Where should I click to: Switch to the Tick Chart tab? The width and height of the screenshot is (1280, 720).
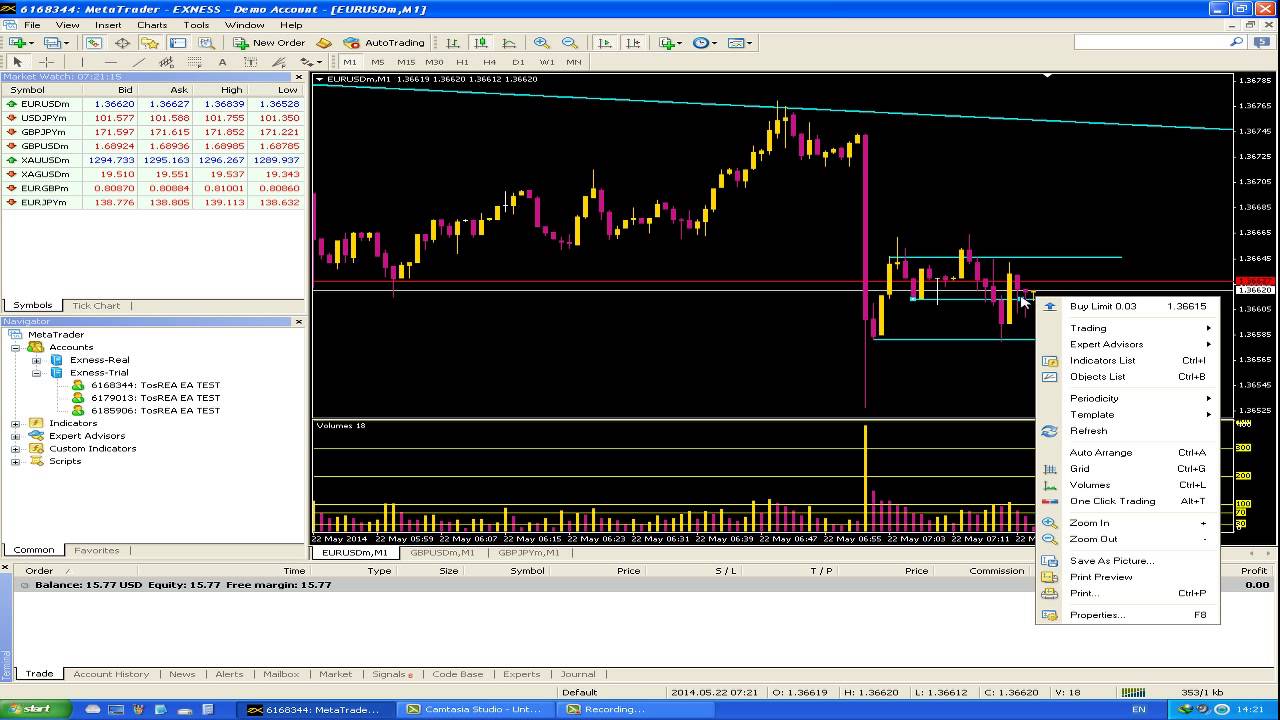click(x=96, y=306)
